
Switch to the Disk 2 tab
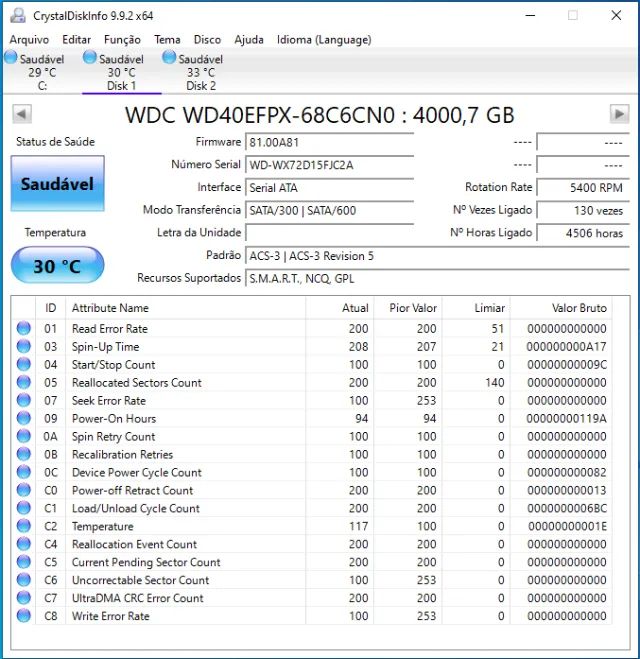pyautogui.click(x=201, y=72)
